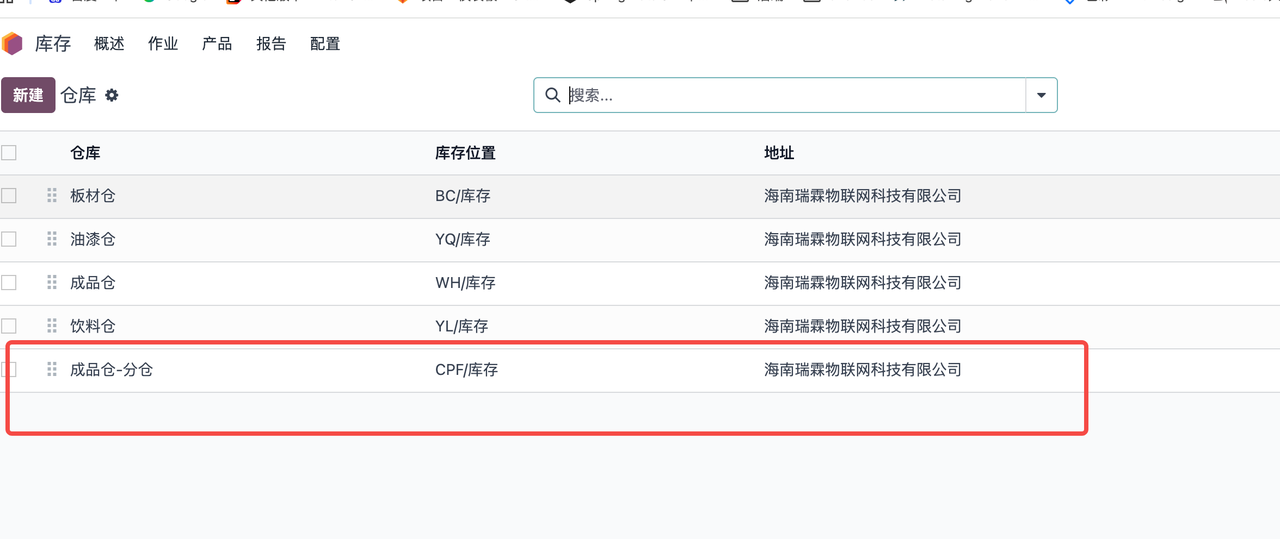
Task: Open the 板材仓 warehouse record
Action: 93,196
